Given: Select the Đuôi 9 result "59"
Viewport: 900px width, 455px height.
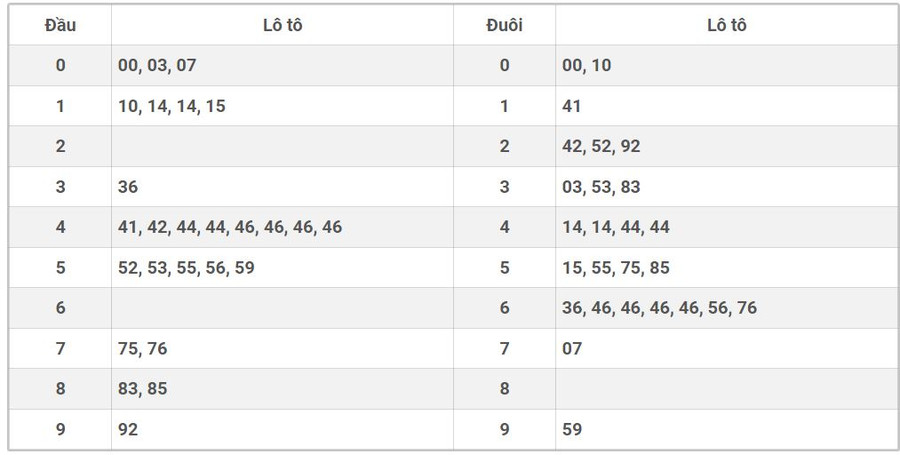Looking at the screenshot, I should tap(572, 430).
